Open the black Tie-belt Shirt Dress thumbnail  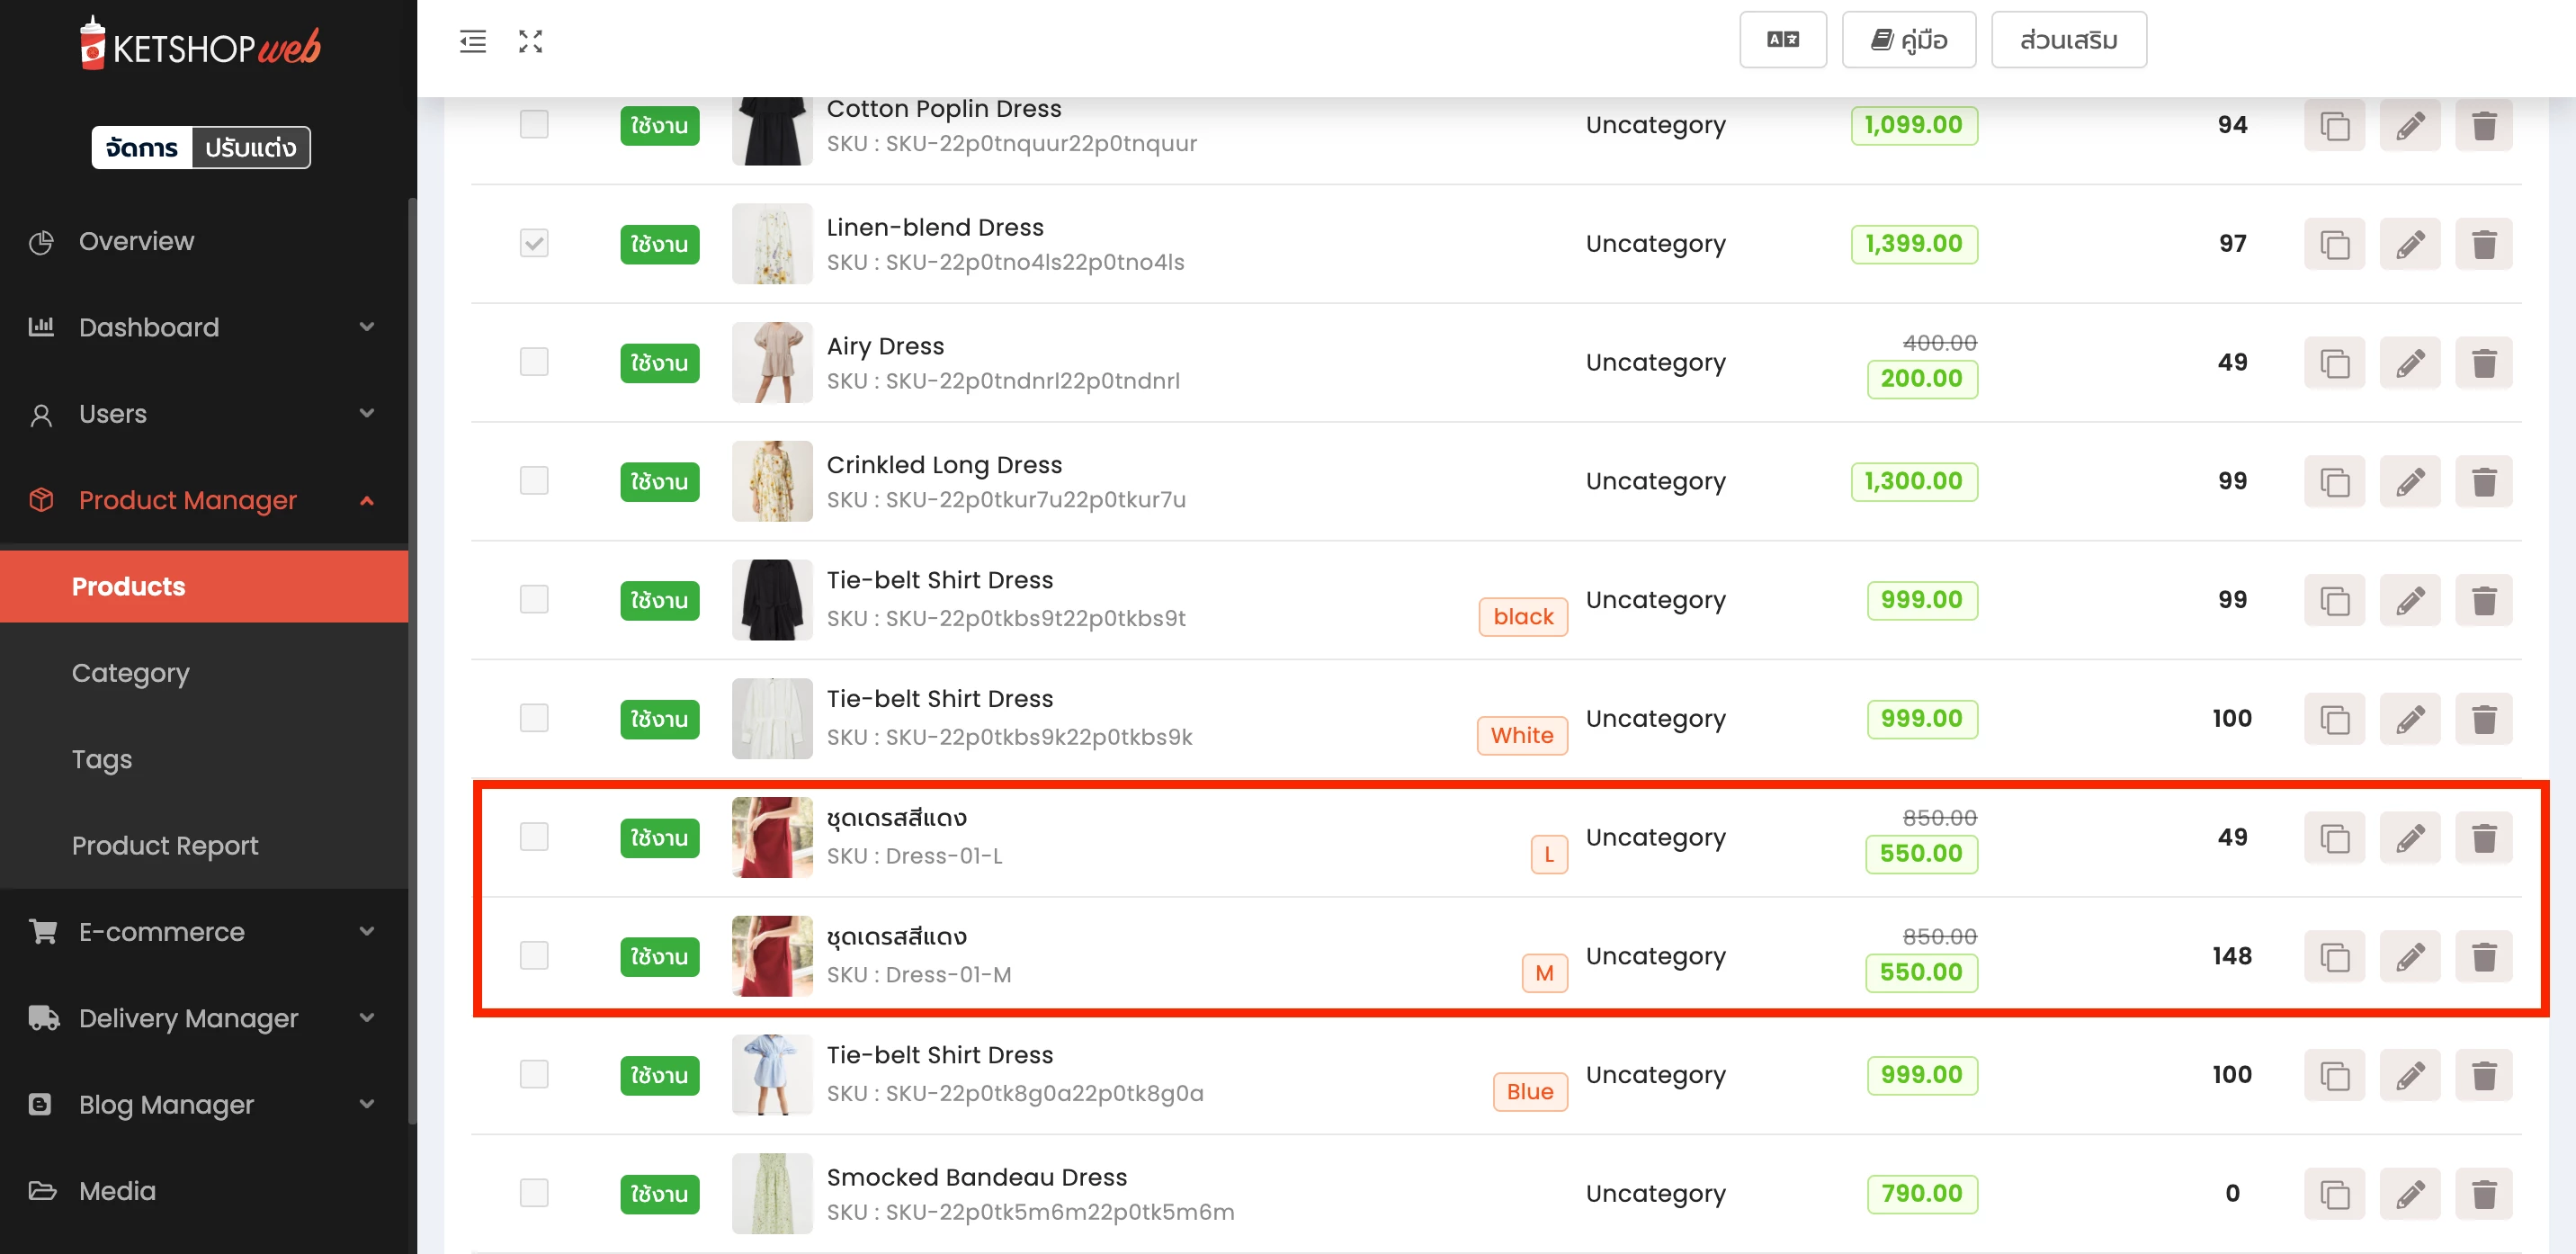(771, 600)
